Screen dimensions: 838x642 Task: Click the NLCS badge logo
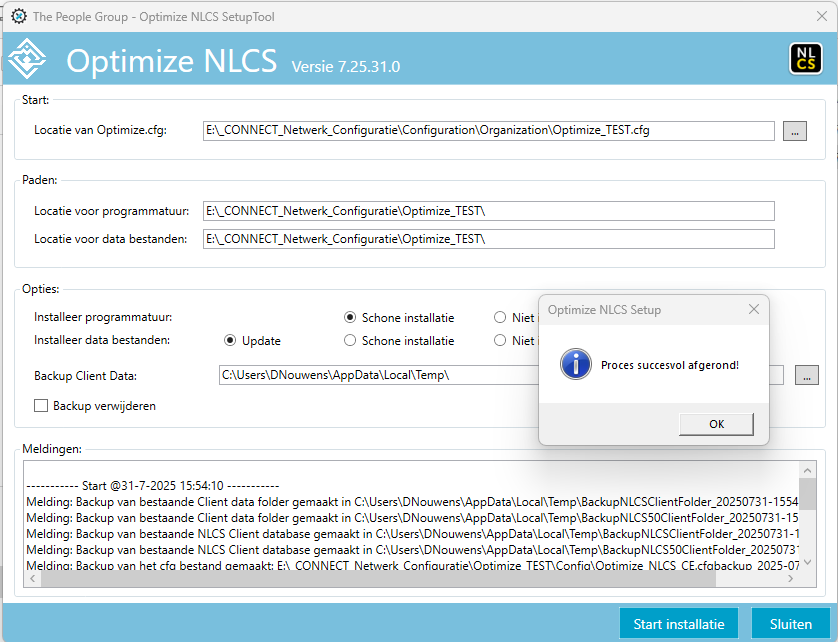tap(806, 59)
